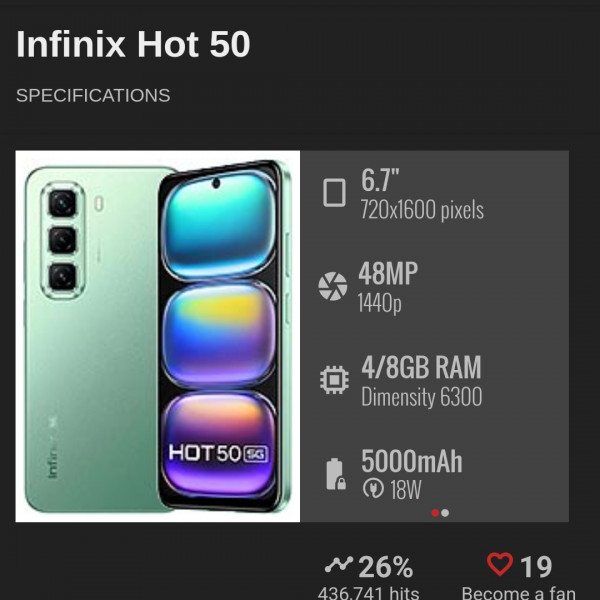Click the fast charging plug icon
600x600 pixels.
373,488
